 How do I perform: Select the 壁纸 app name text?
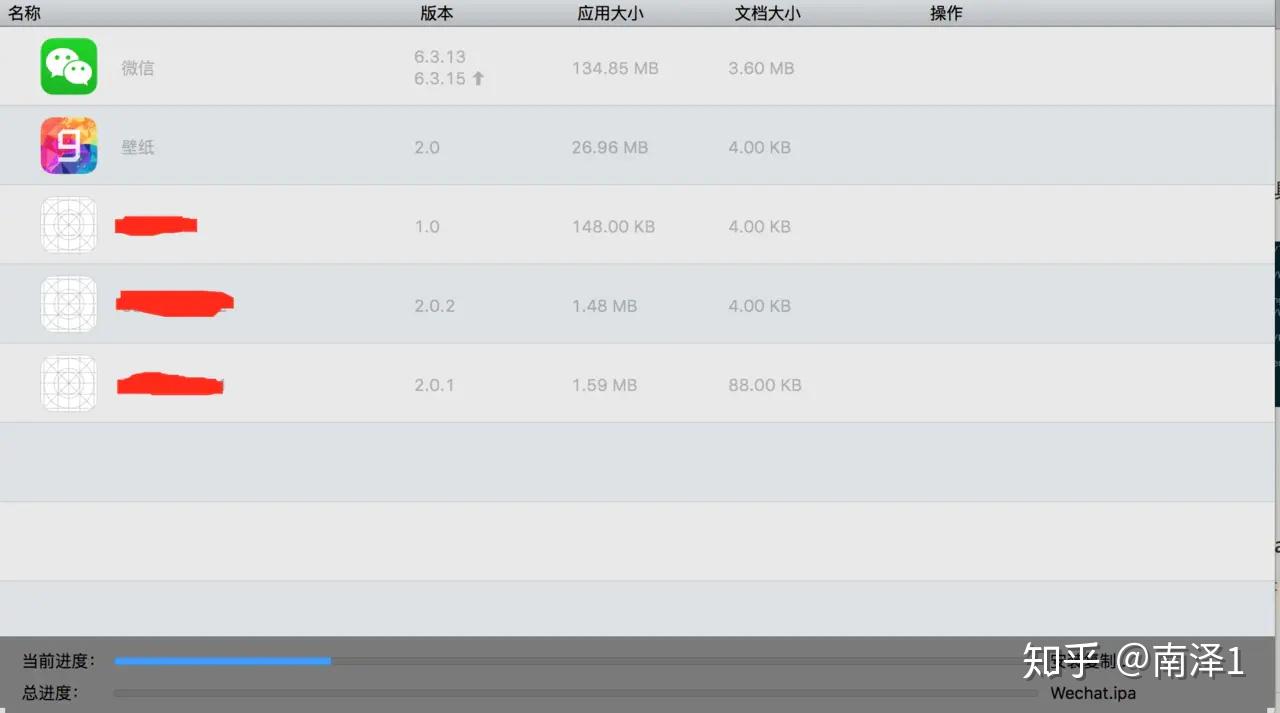coord(138,147)
